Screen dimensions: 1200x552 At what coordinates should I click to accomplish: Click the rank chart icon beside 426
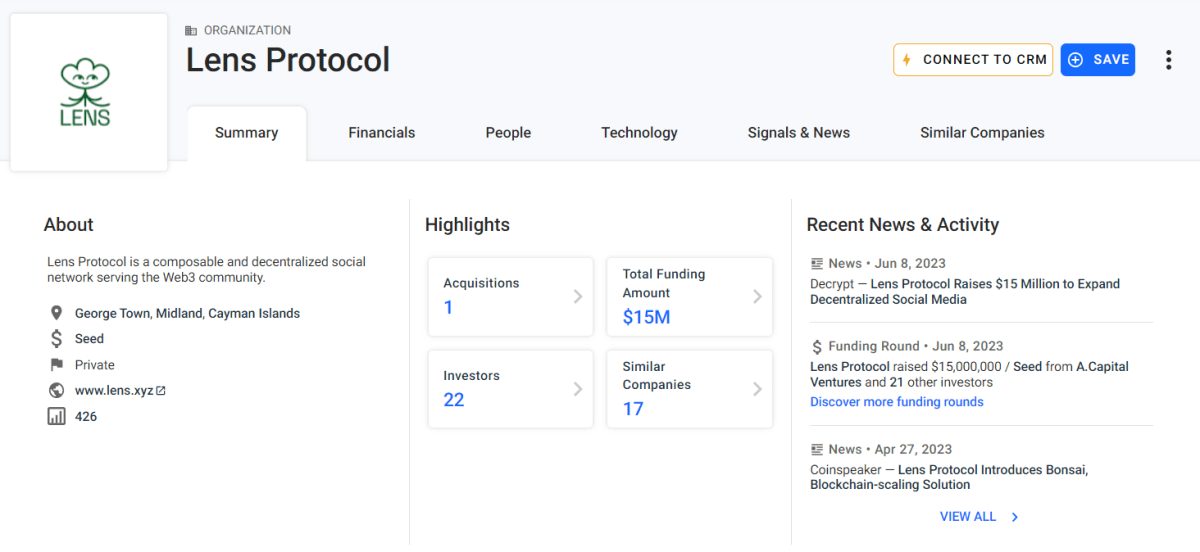coord(56,416)
